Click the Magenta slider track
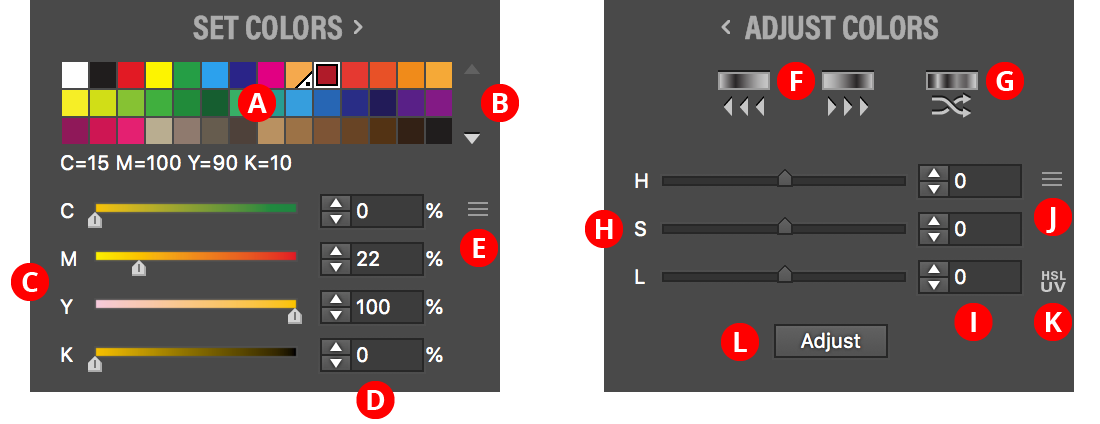The width and height of the screenshot is (1100, 424). [x=196, y=256]
